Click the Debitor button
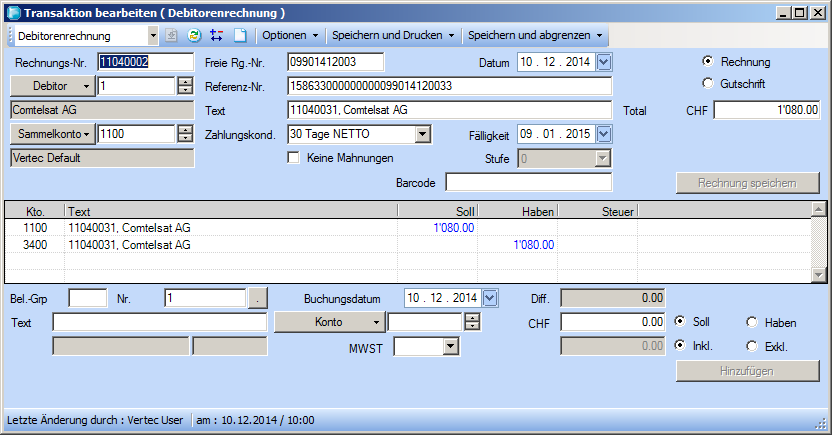832x435 pixels. click(50, 86)
